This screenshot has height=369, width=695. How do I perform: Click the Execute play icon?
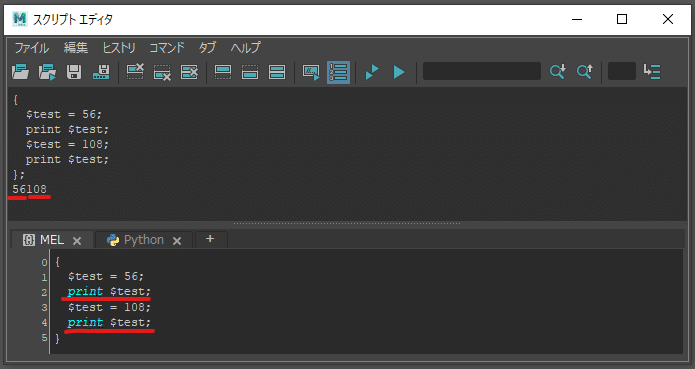[x=399, y=72]
